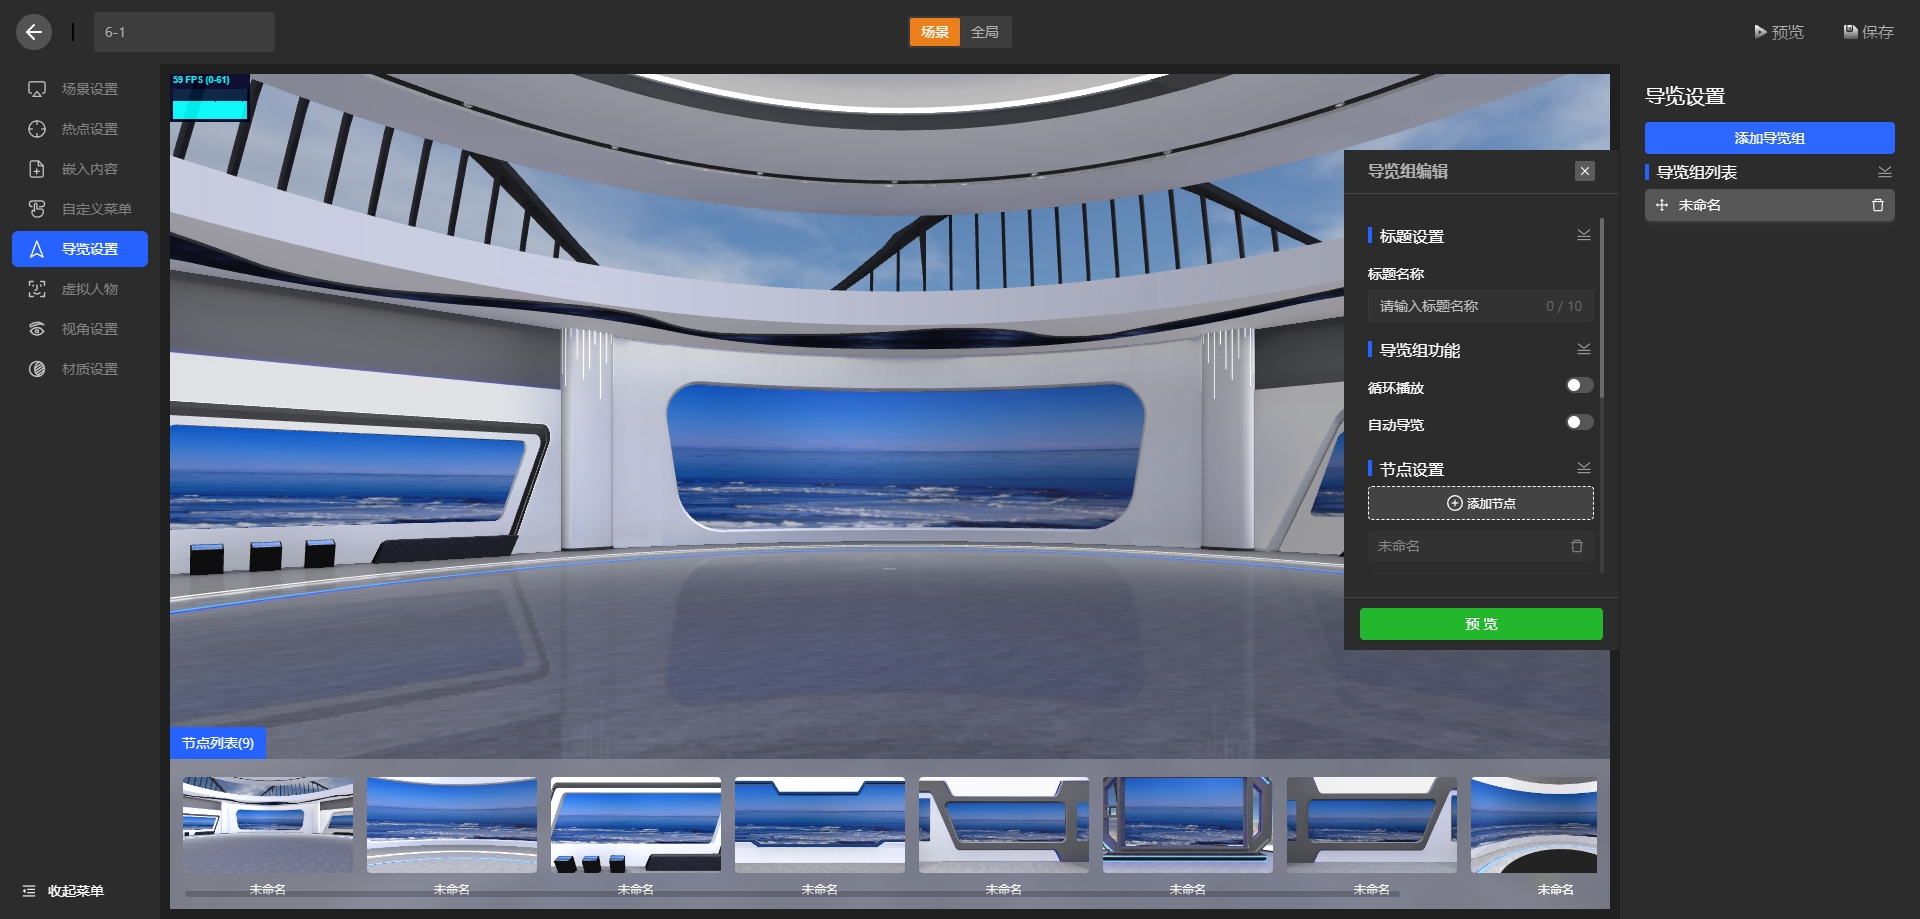
Task: Click the 节点列表 horizontal scrollbar
Action: (x=790, y=893)
